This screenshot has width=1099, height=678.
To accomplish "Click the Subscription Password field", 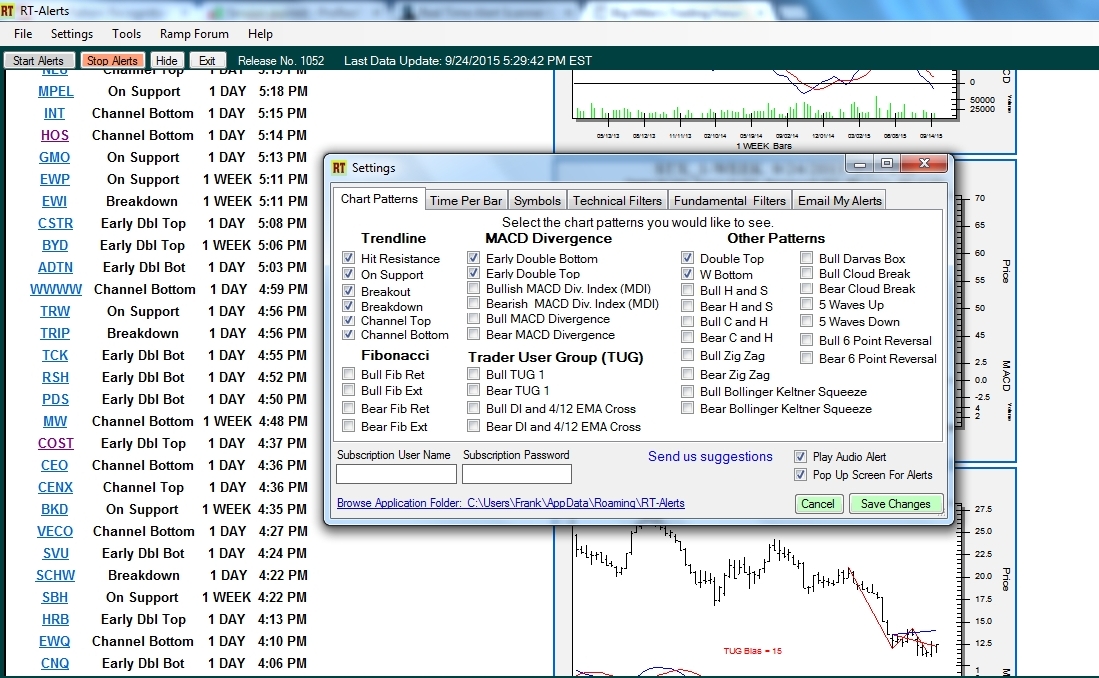I will pyautogui.click(x=517, y=475).
